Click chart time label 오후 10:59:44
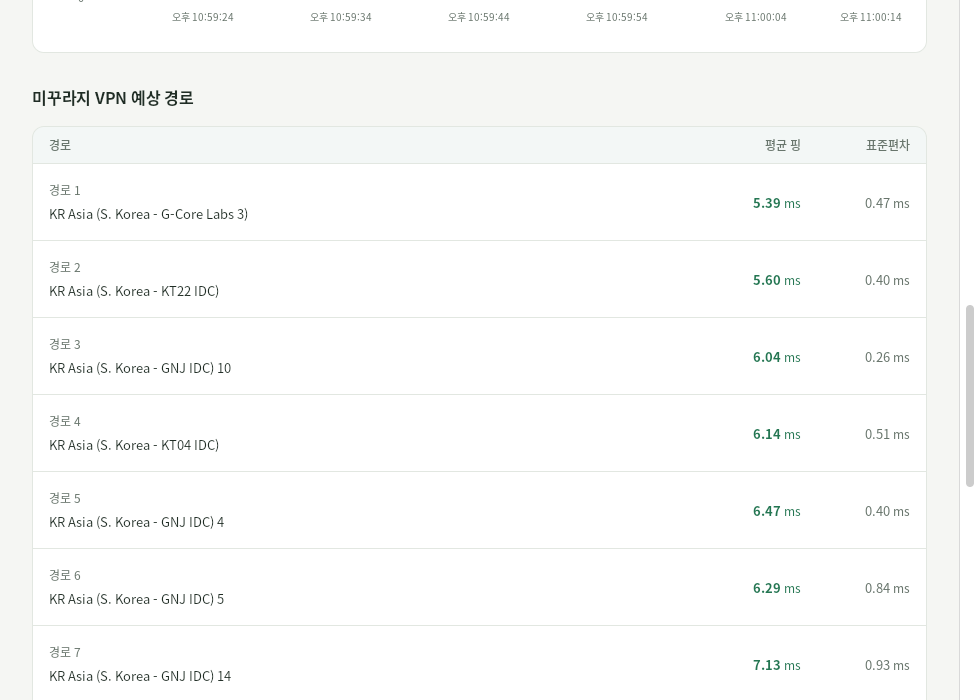Image resolution: width=980 pixels, height=700 pixels. click(479, 17)
